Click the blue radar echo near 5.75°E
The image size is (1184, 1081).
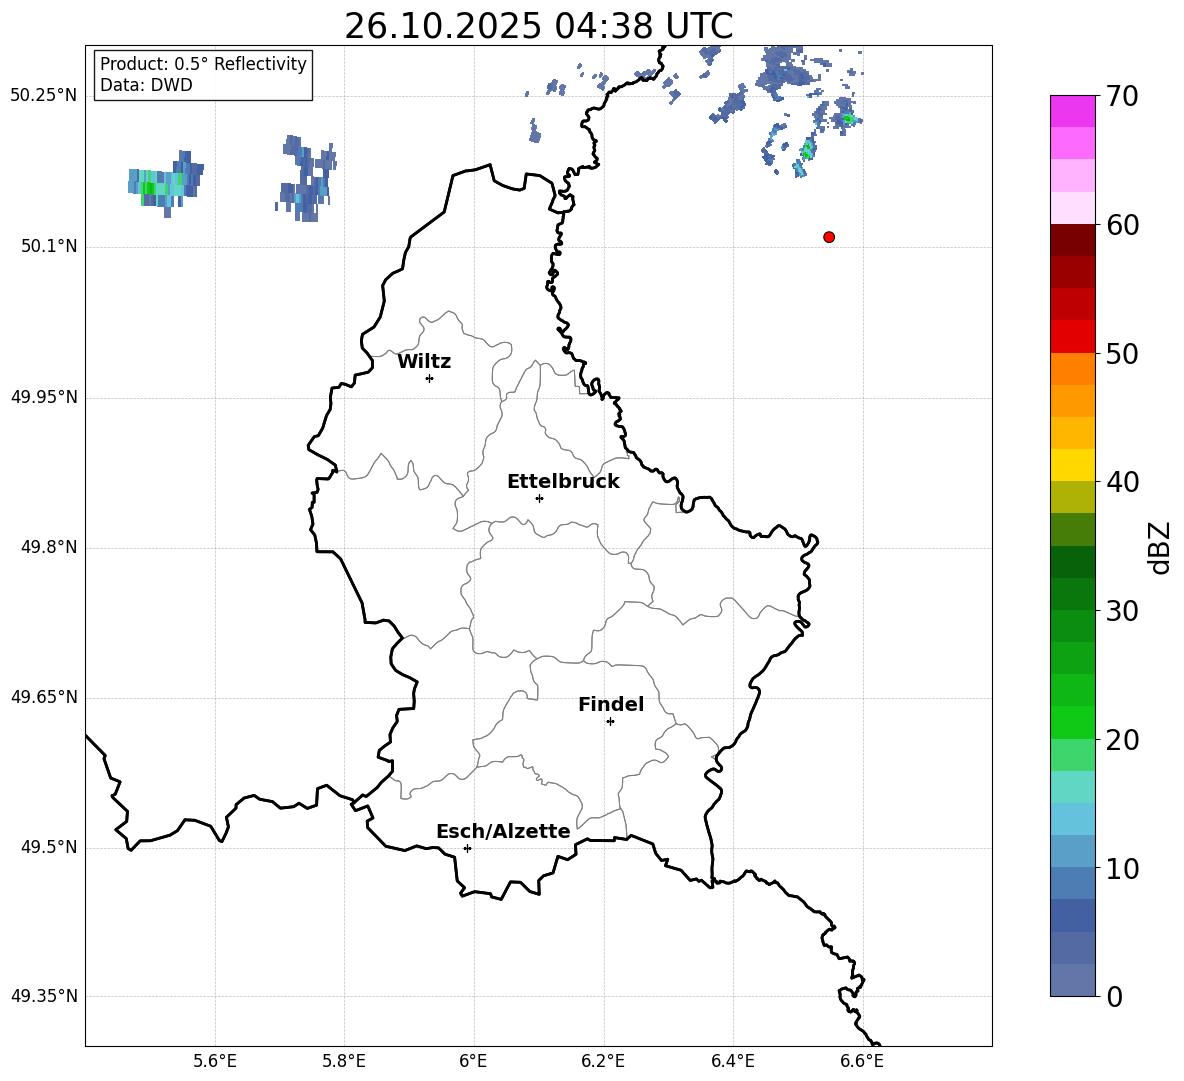click(306, 179)
